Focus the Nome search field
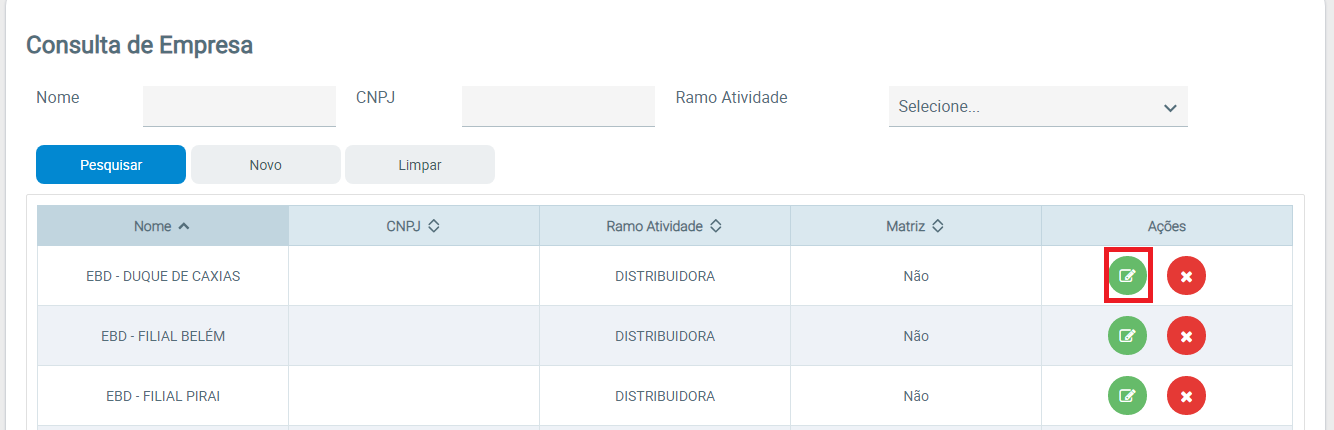Screen dimensions: 1334x430 tap(239, 106)
